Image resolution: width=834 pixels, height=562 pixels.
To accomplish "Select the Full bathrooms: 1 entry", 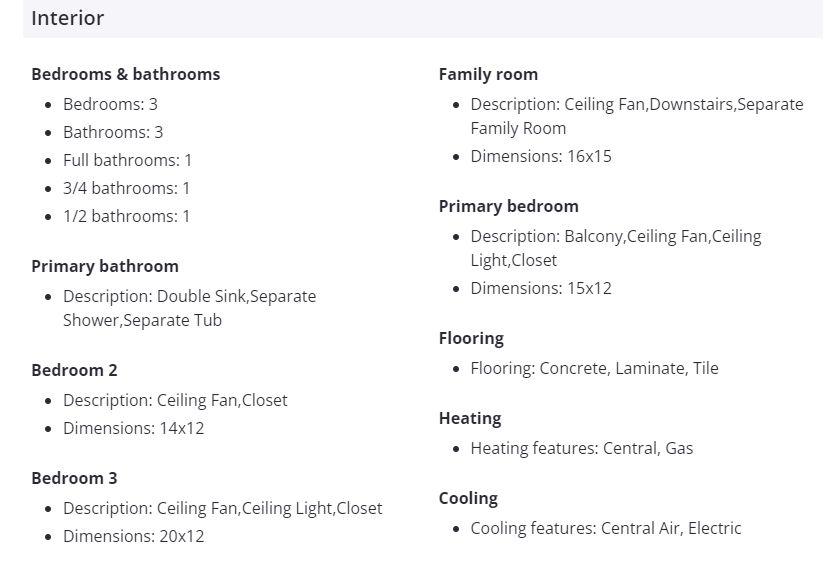I will point(127,160).
